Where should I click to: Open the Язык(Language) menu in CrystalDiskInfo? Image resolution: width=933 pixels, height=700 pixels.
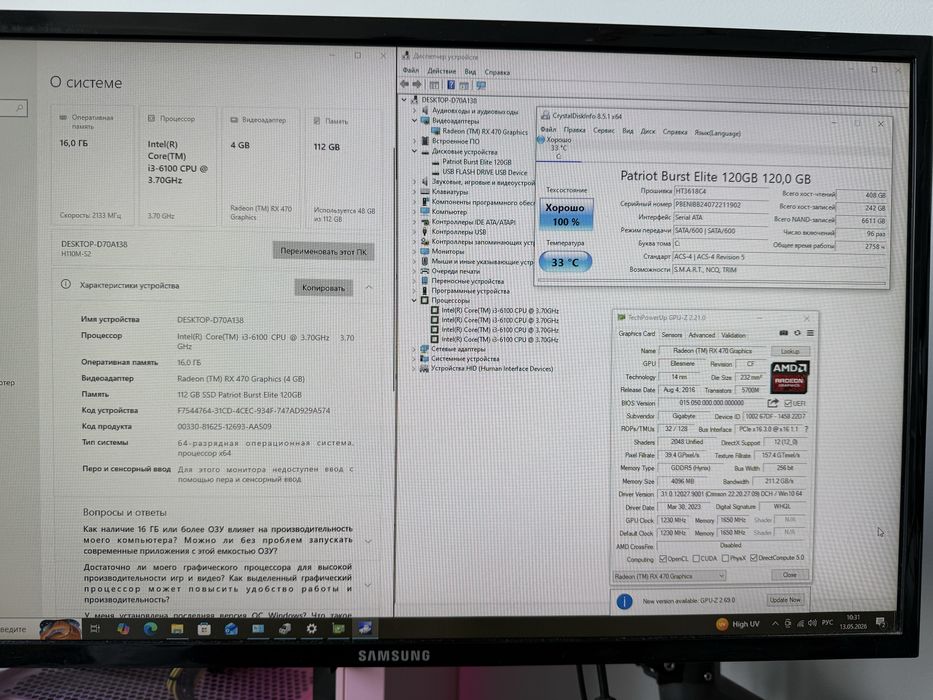717,133
